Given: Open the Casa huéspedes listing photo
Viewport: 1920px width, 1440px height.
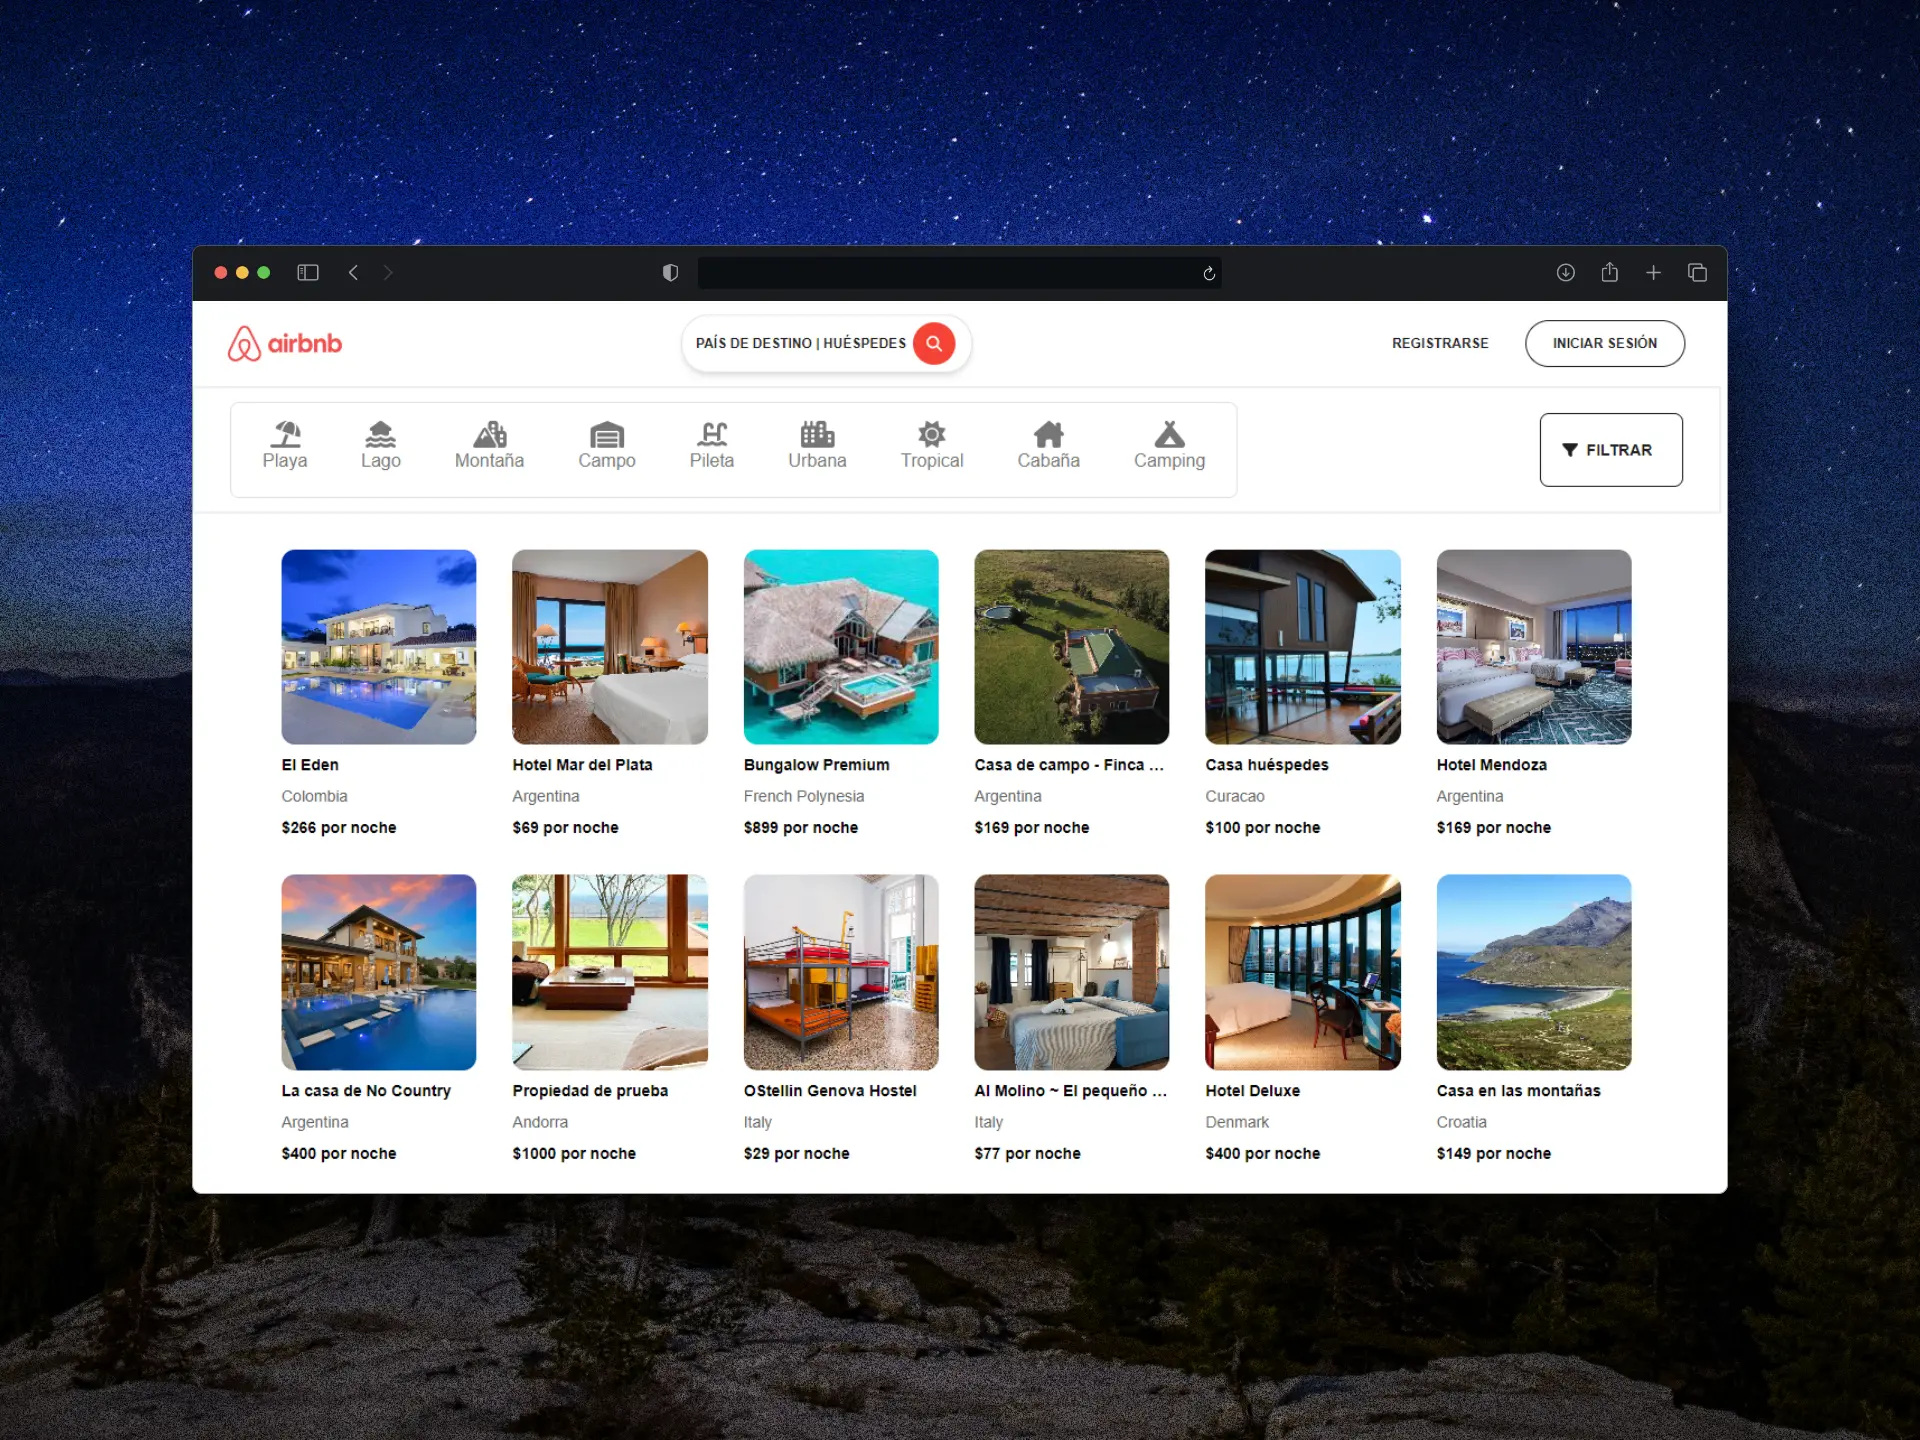Looking at the screenshot, I should [x=1303, y=647].
